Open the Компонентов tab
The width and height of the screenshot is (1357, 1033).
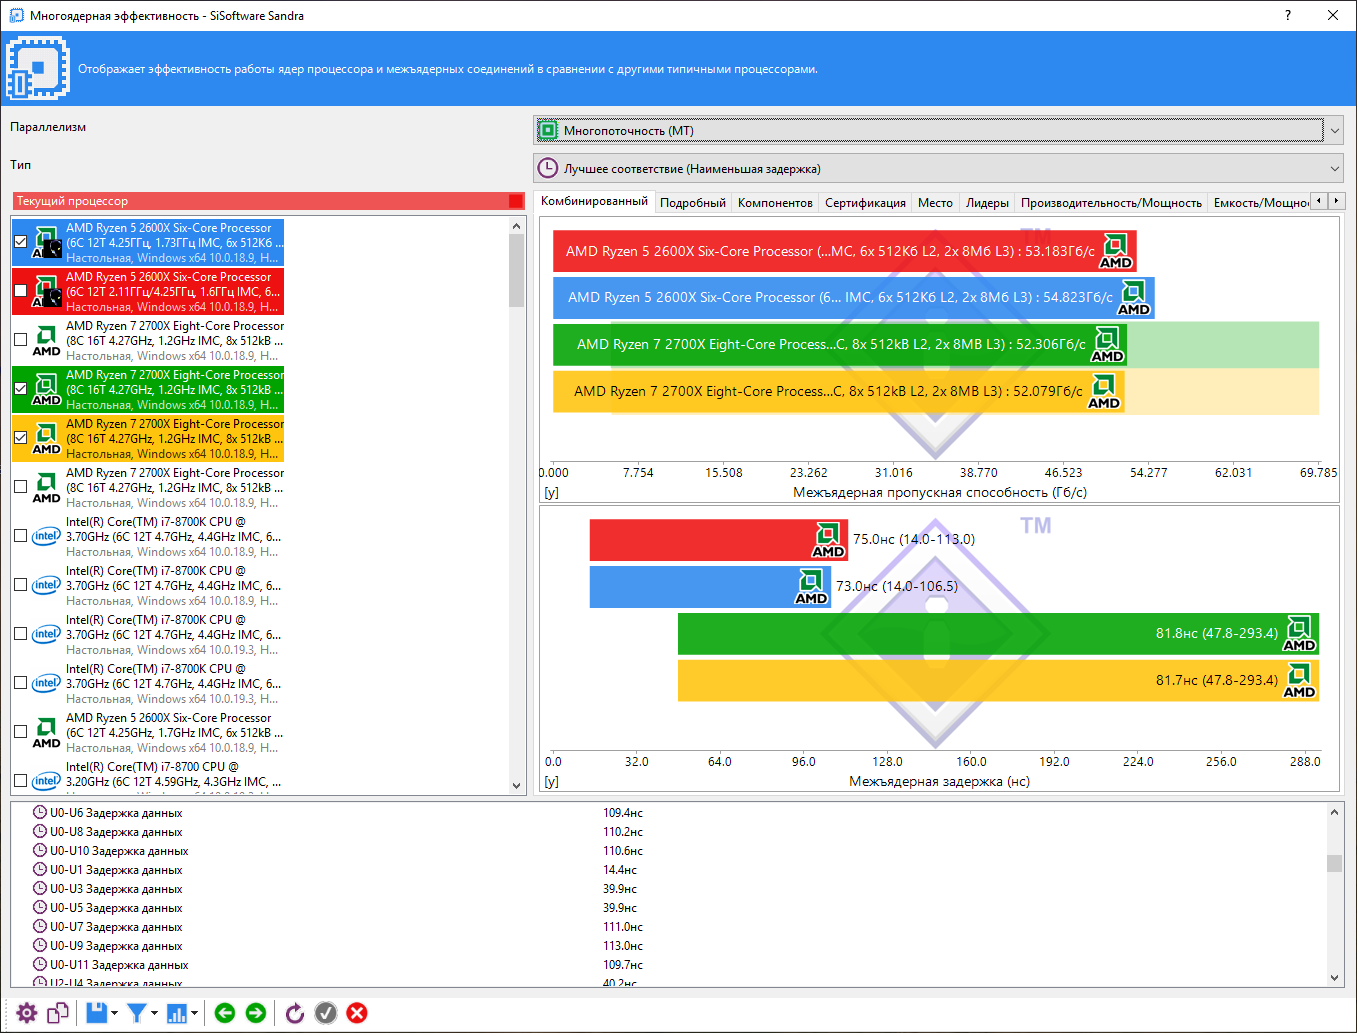click(775, 203)
